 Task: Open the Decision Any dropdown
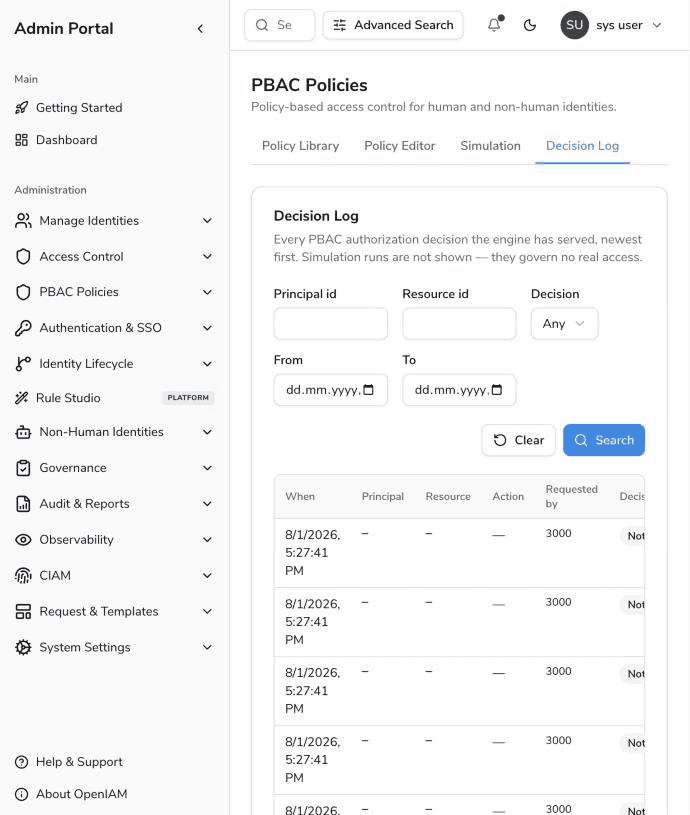(x=564, y=324)
